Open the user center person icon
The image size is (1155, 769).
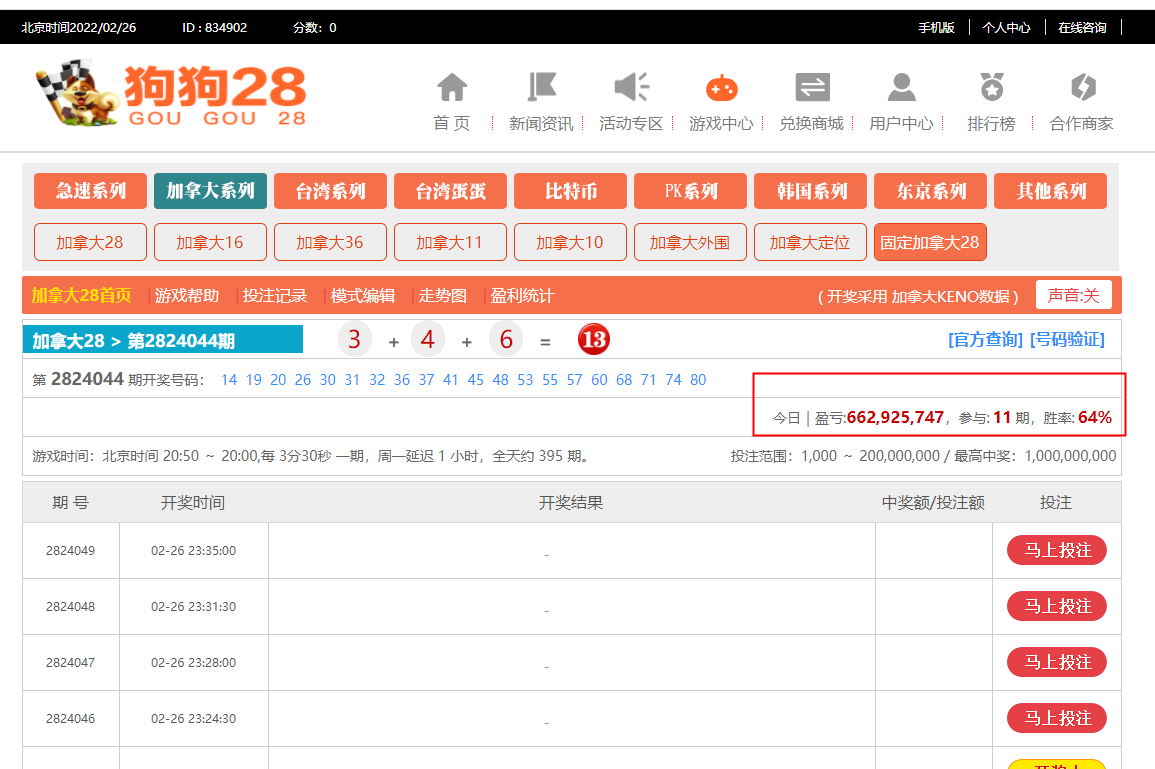(x=901, y=88)
